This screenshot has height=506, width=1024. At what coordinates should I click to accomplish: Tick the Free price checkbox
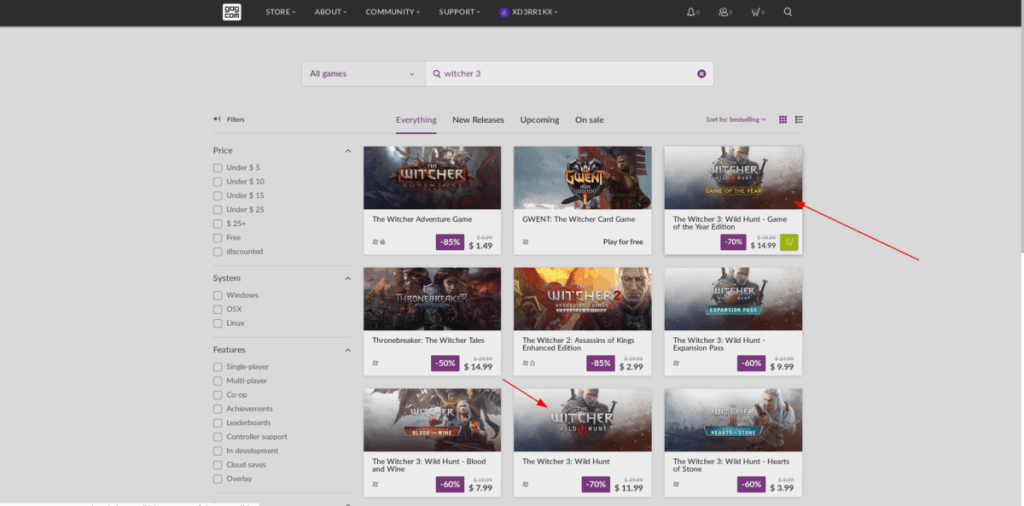(217, 238)
